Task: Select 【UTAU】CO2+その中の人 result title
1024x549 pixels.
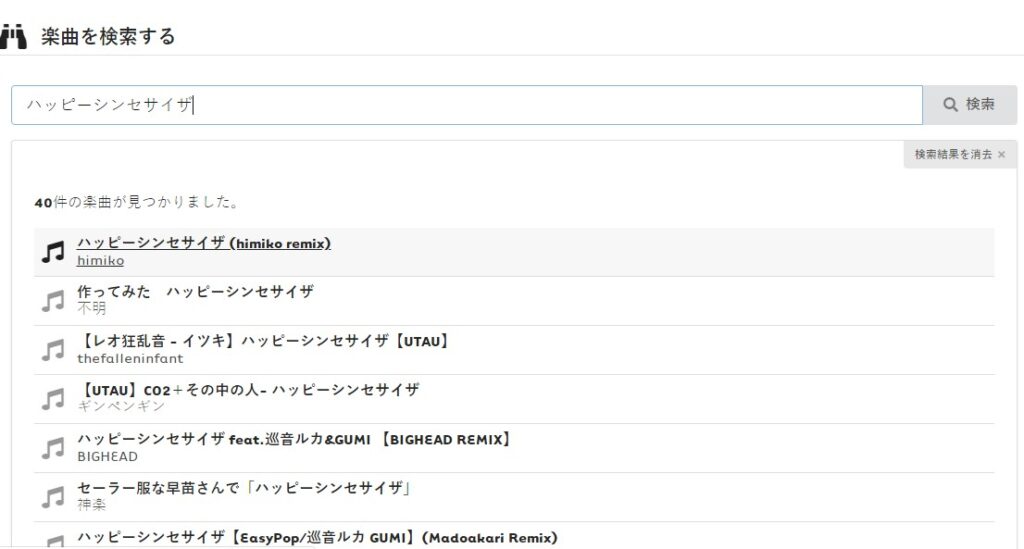Action: 248,389
